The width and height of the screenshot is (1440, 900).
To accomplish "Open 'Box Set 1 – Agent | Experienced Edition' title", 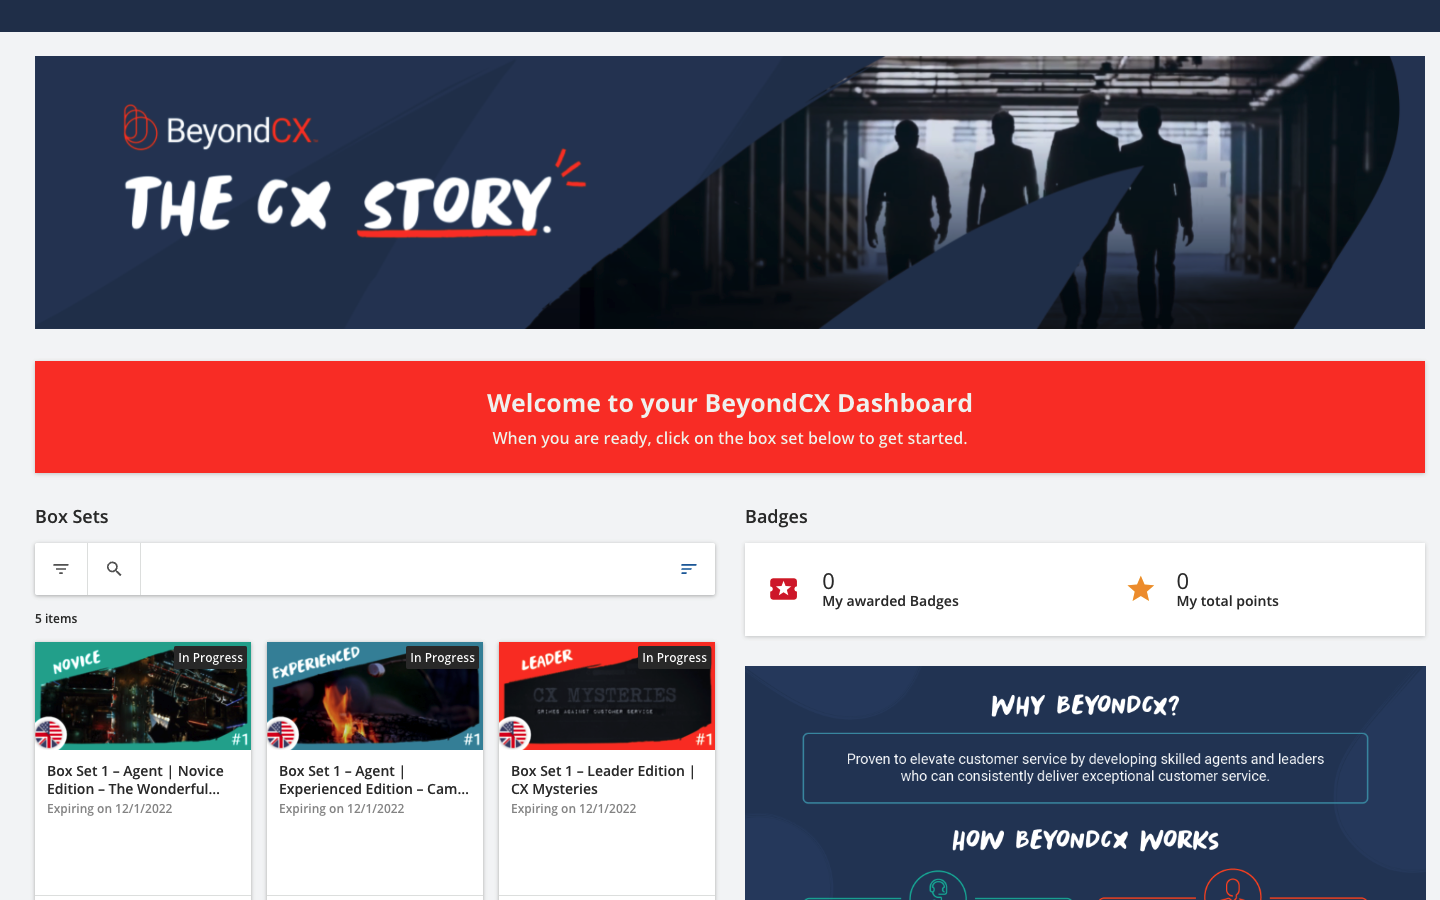I will click(x=374, y=780).
